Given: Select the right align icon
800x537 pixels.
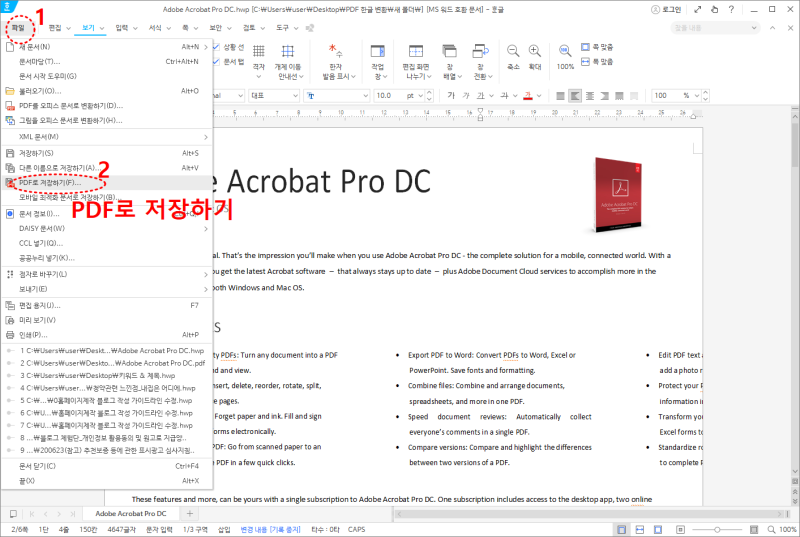Looking at the screenshot, I should 605,95.
